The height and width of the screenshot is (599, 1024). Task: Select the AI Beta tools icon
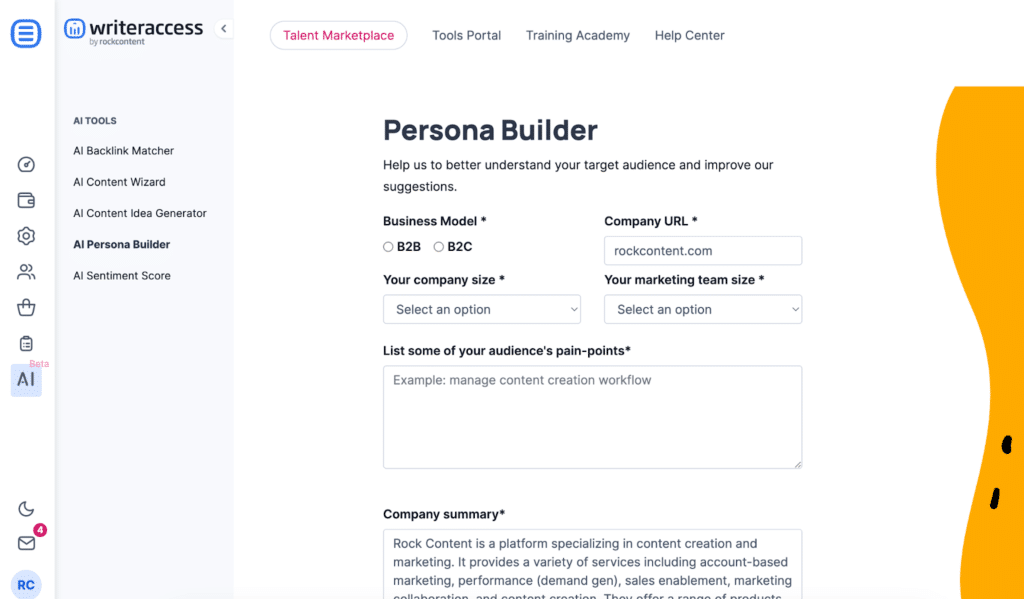coord(26,380)
